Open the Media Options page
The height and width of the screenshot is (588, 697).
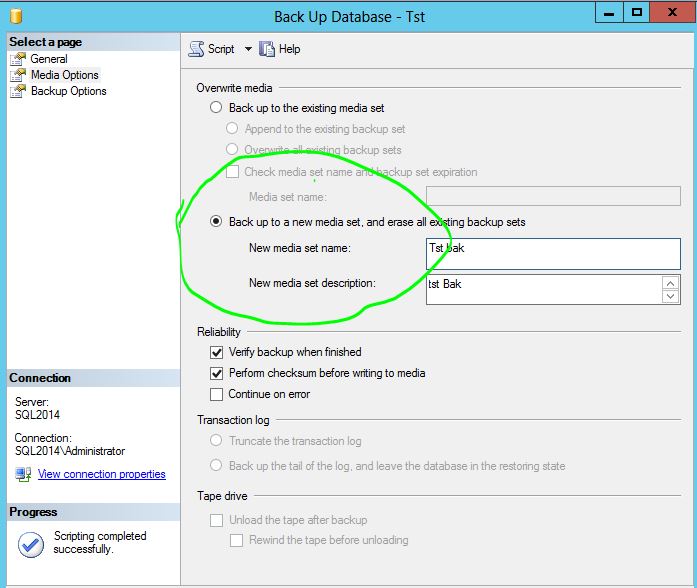64,75
